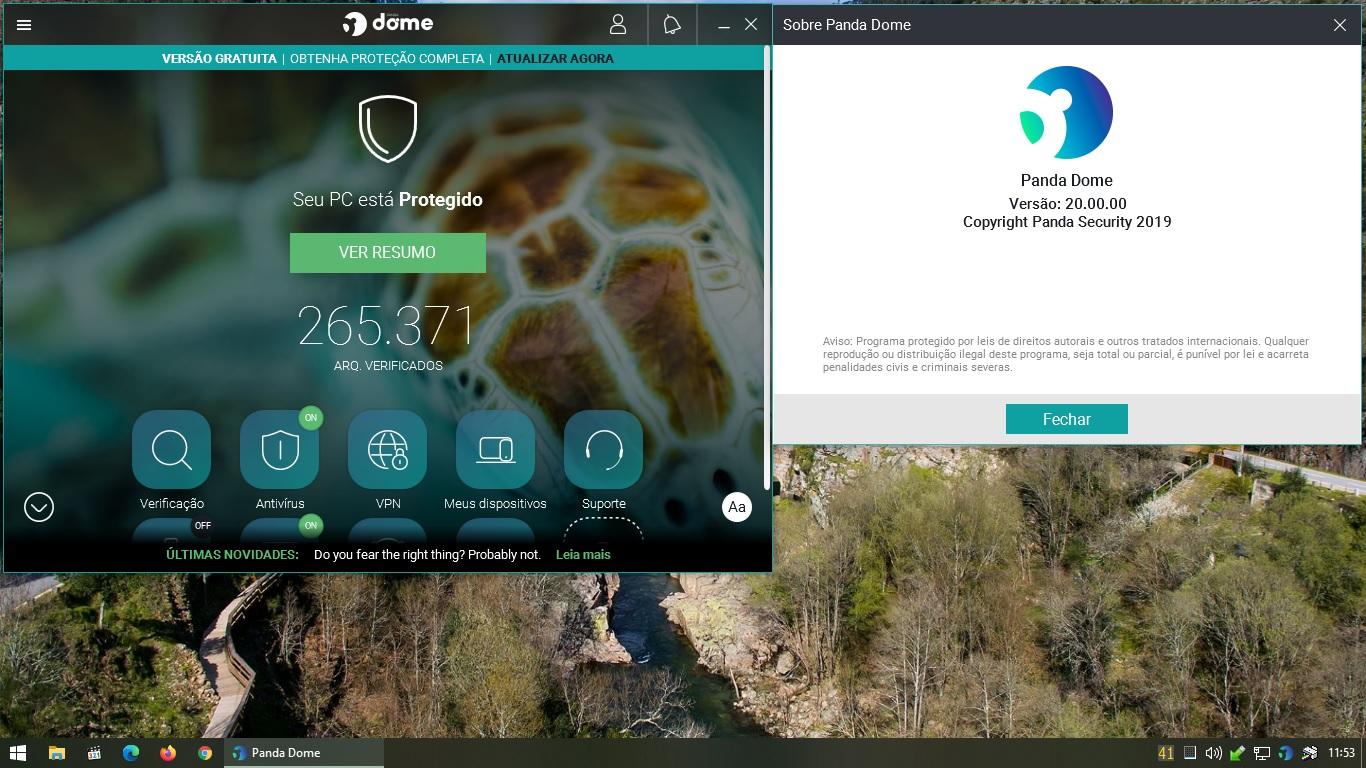This screenshot has width=1366, height=768.
Task: Click the printer tray icon
Action: click(1309, 753)
